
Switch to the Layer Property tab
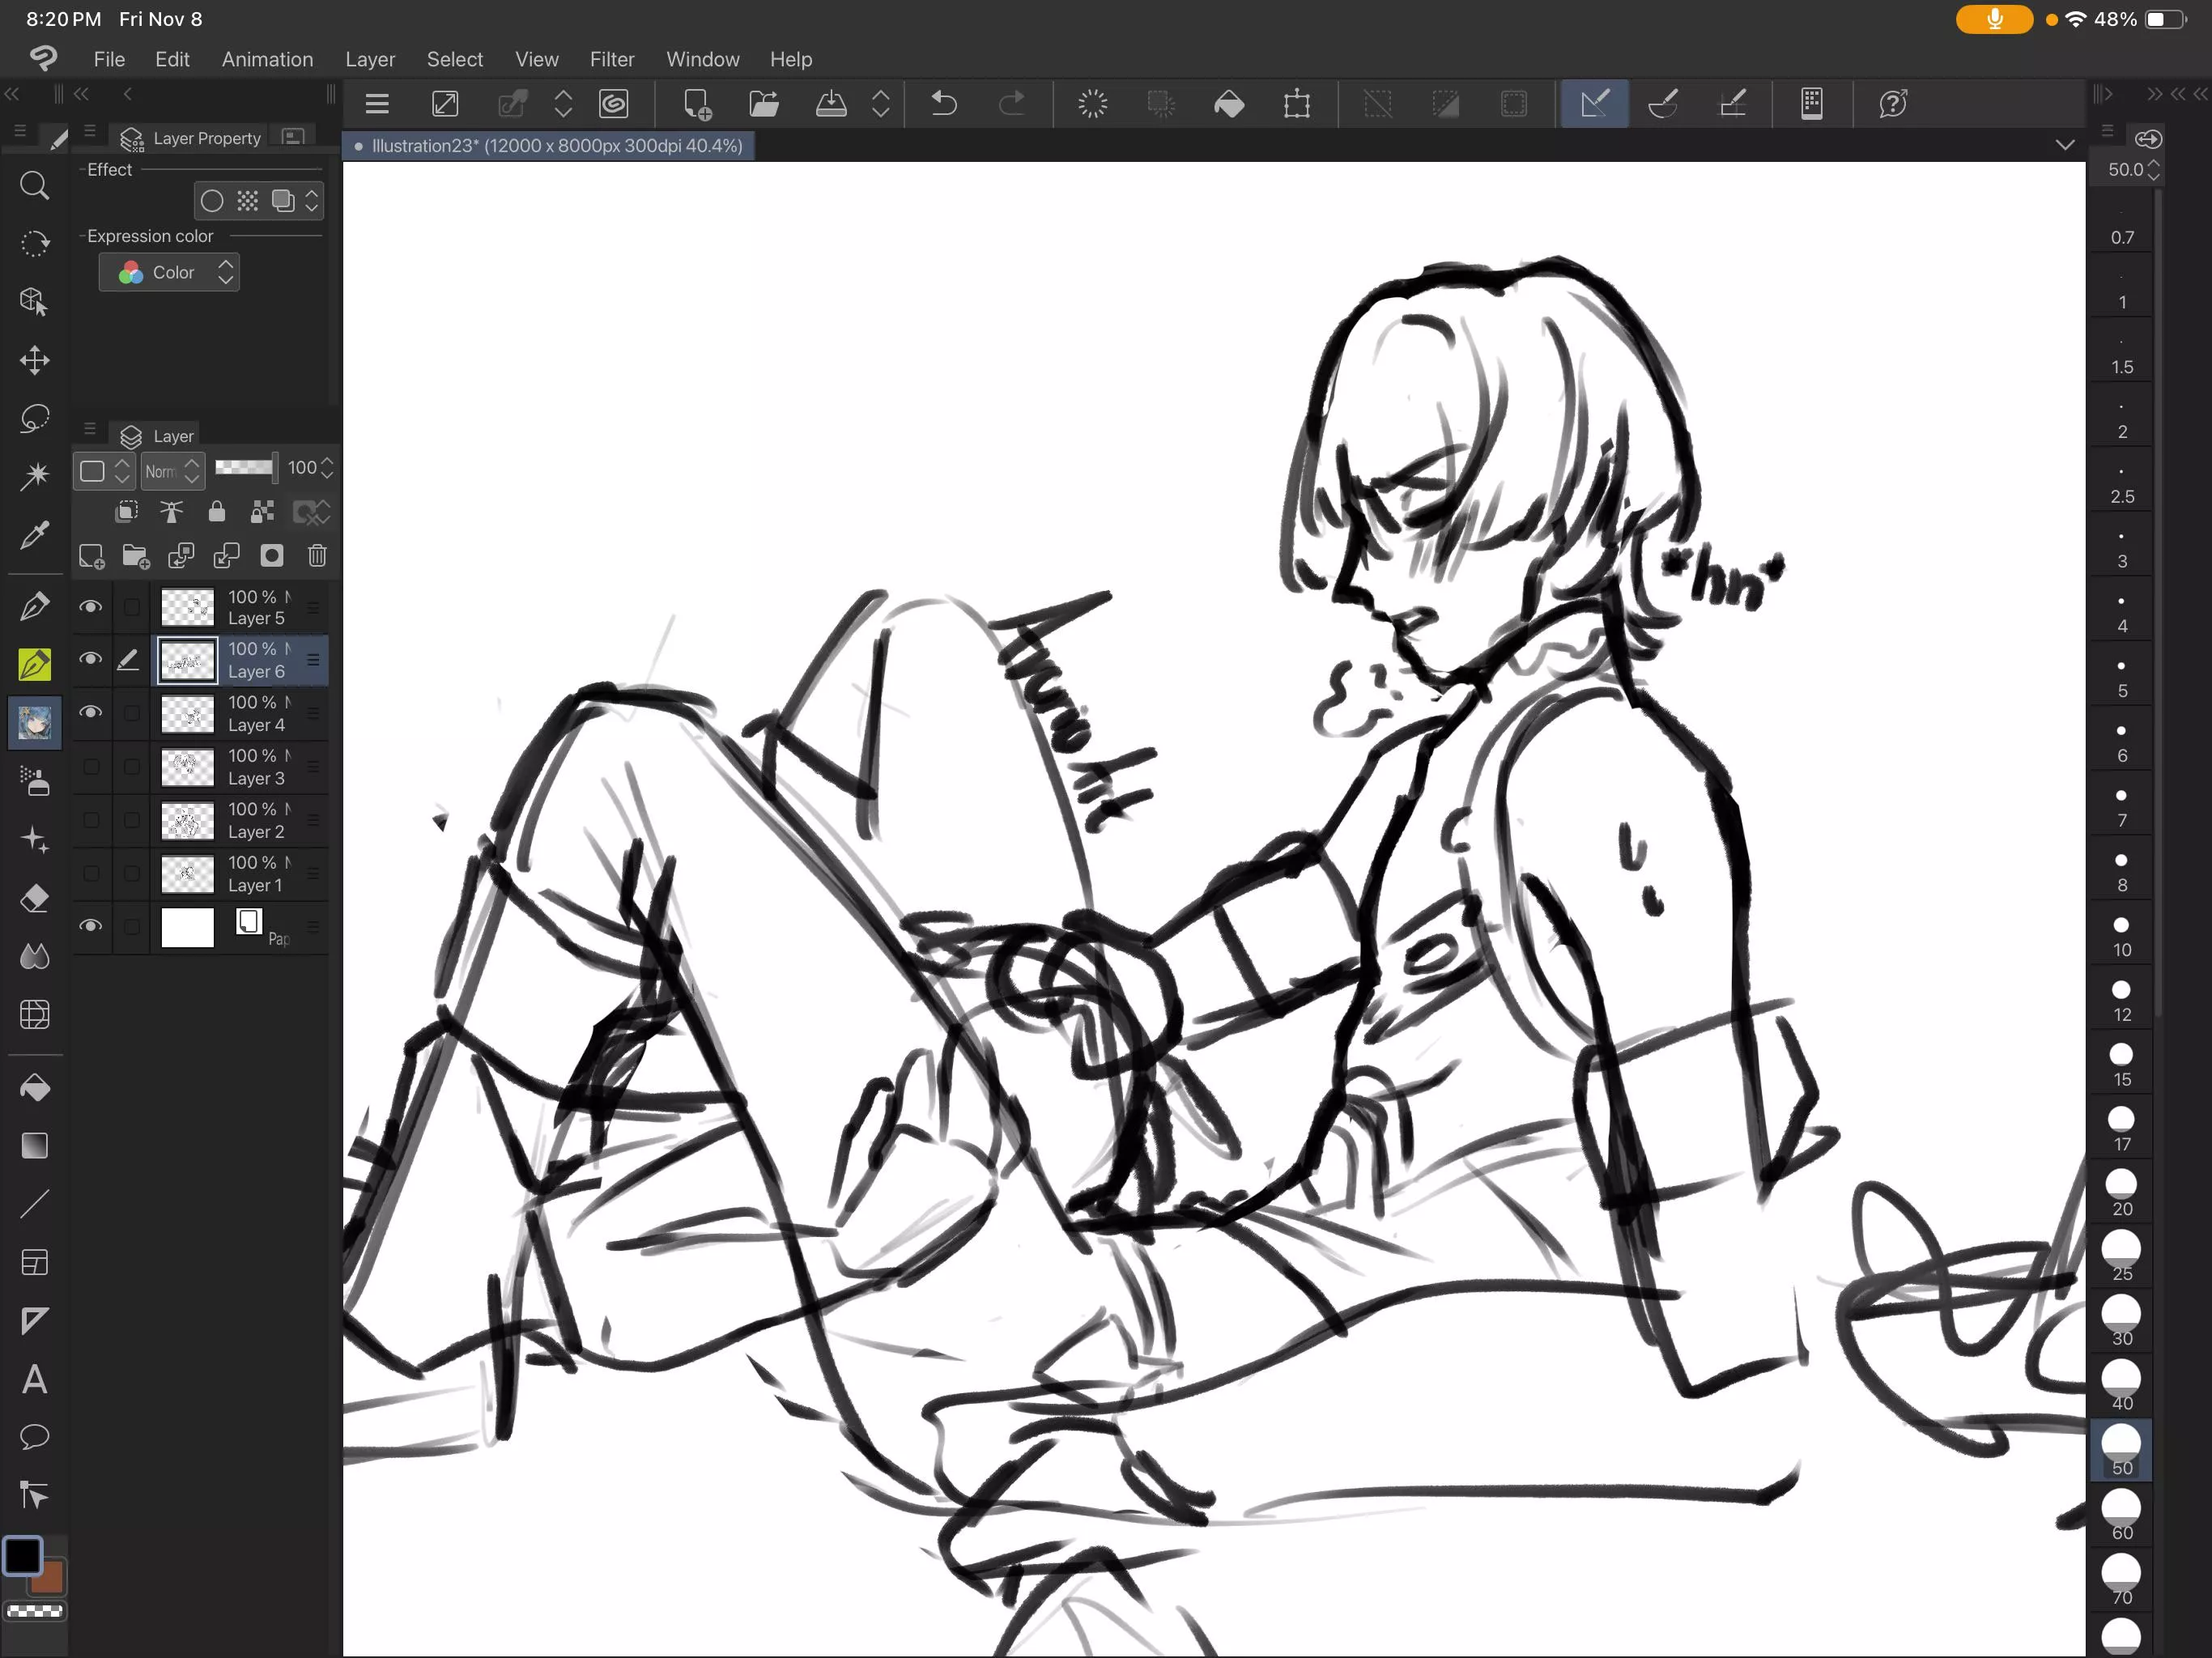[x=206, y=138]
